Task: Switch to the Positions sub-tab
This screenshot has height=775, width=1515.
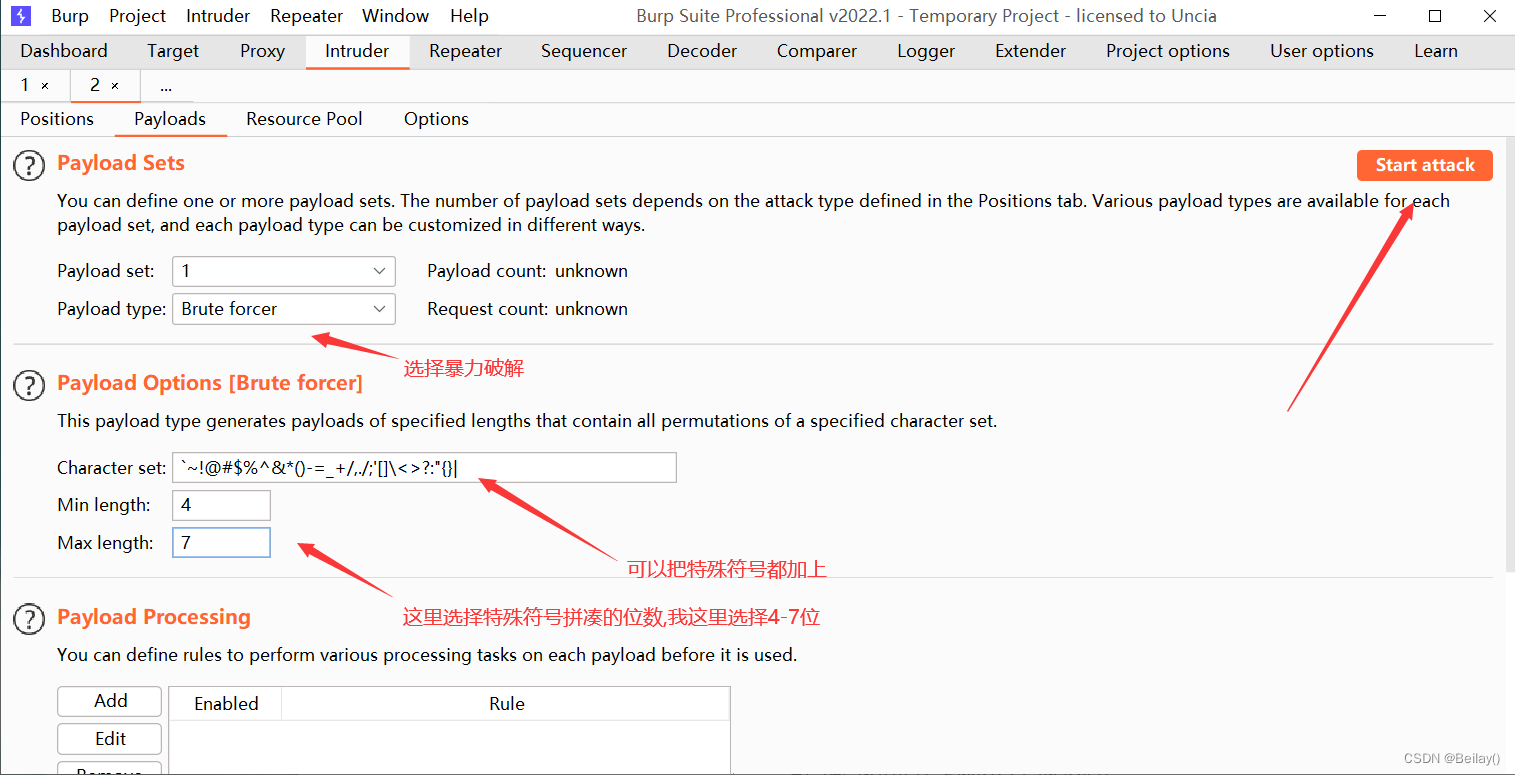Action: [x=57, y=119]
